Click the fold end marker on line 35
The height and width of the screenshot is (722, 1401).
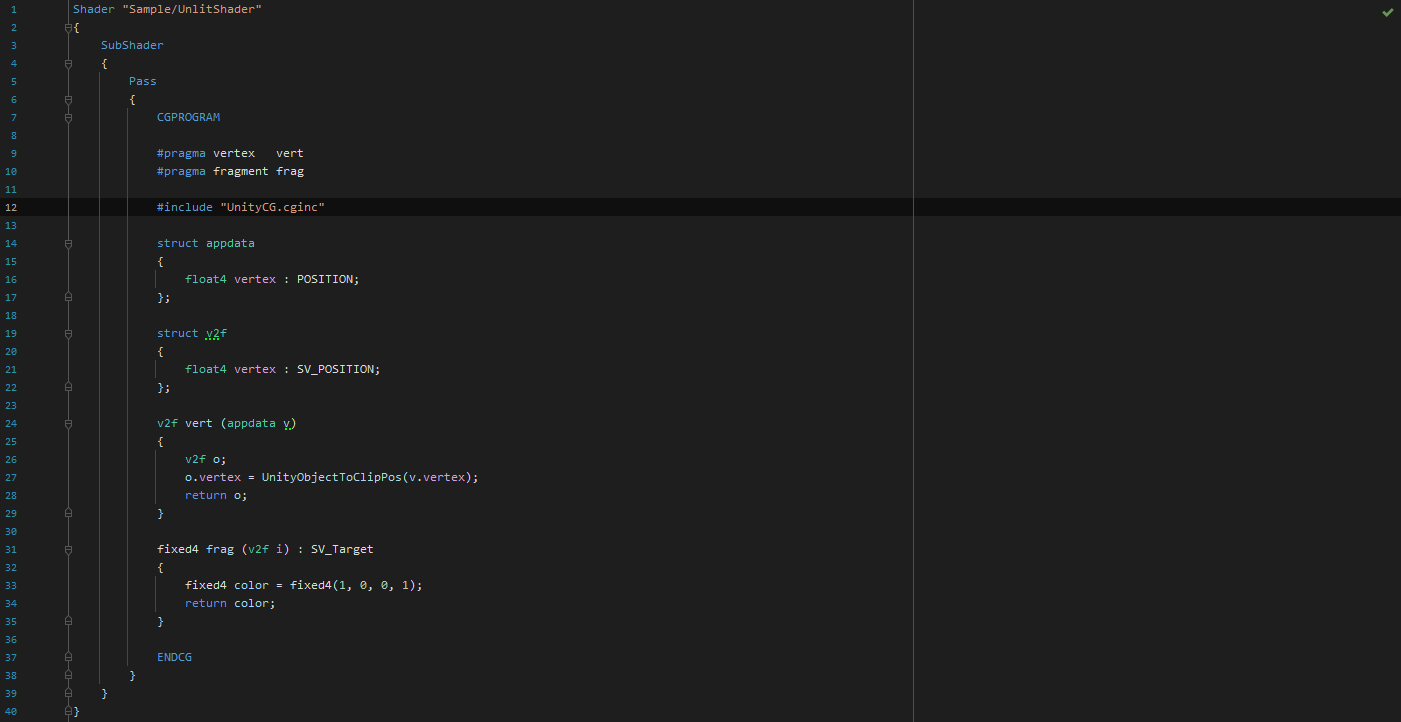(68, 621)
